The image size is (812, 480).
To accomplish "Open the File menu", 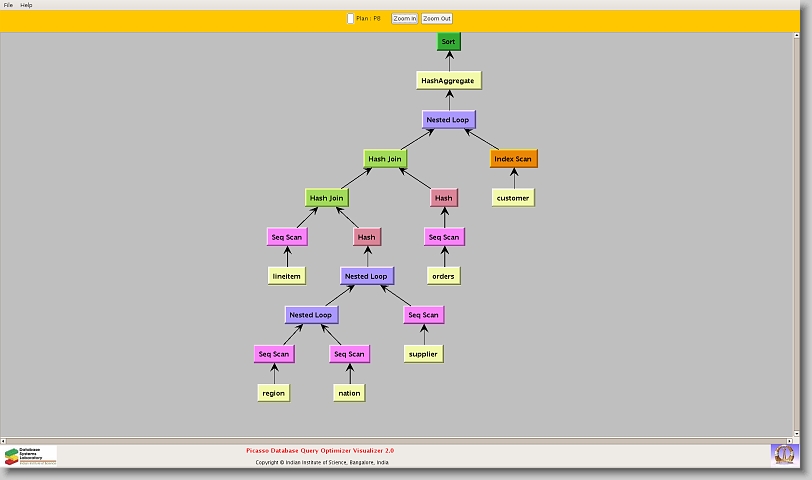I will click(x=8, y=5).
